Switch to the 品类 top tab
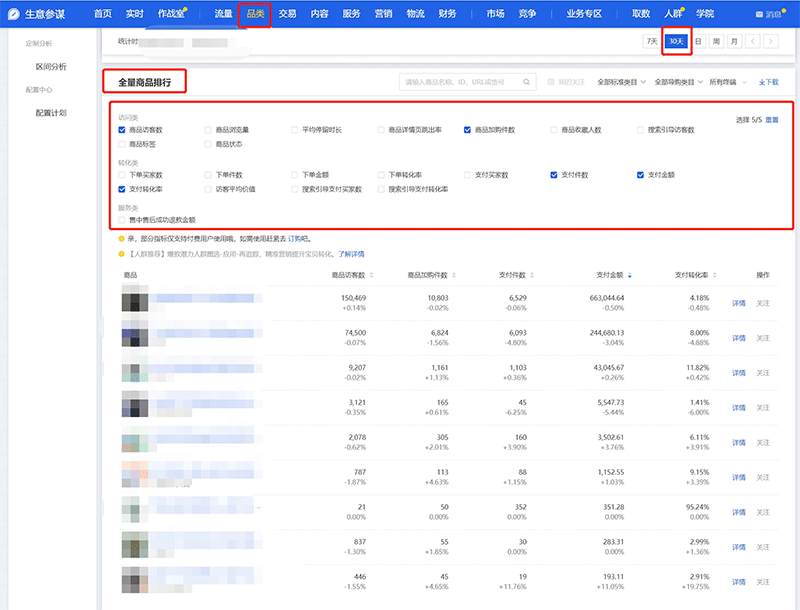Screen dimensions: 800x610 coord(255,14)
